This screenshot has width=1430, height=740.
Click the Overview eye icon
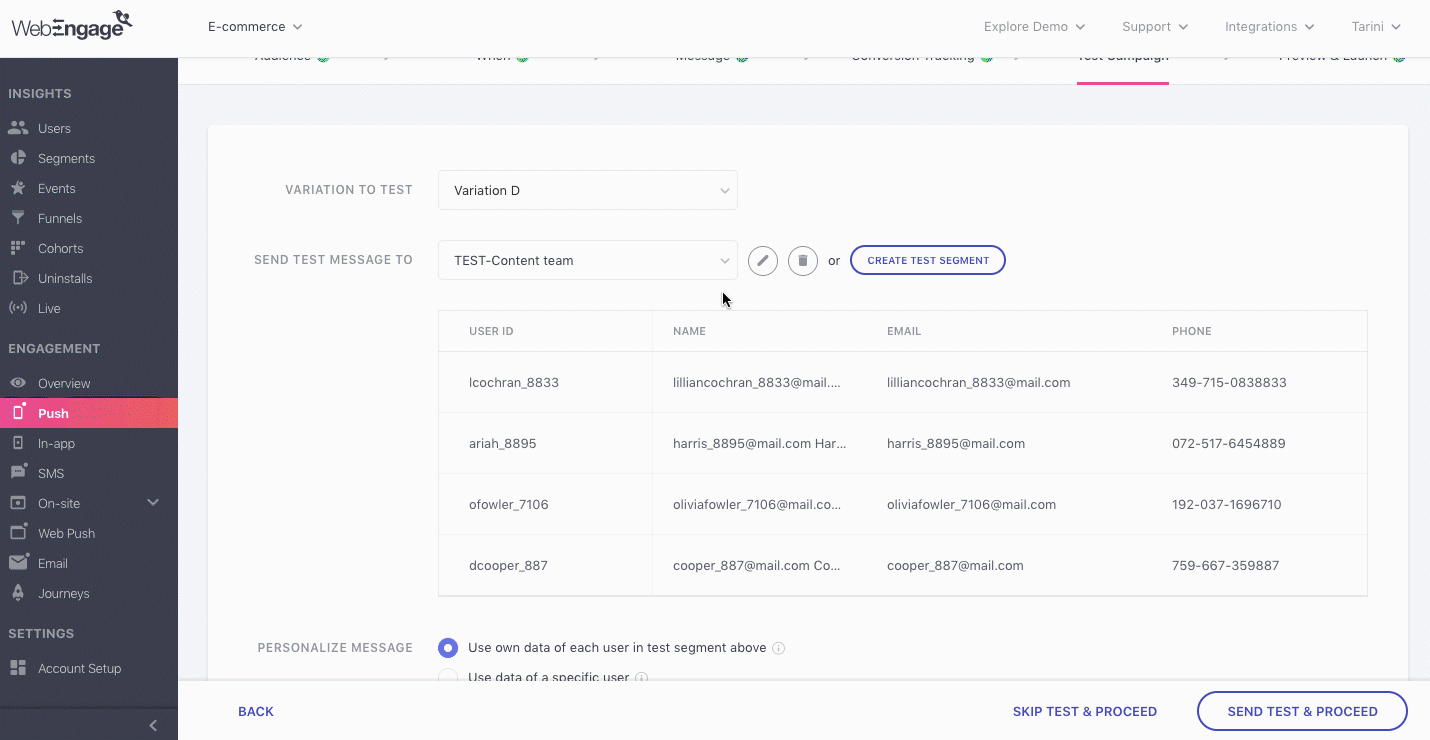[x=18, y=383]
